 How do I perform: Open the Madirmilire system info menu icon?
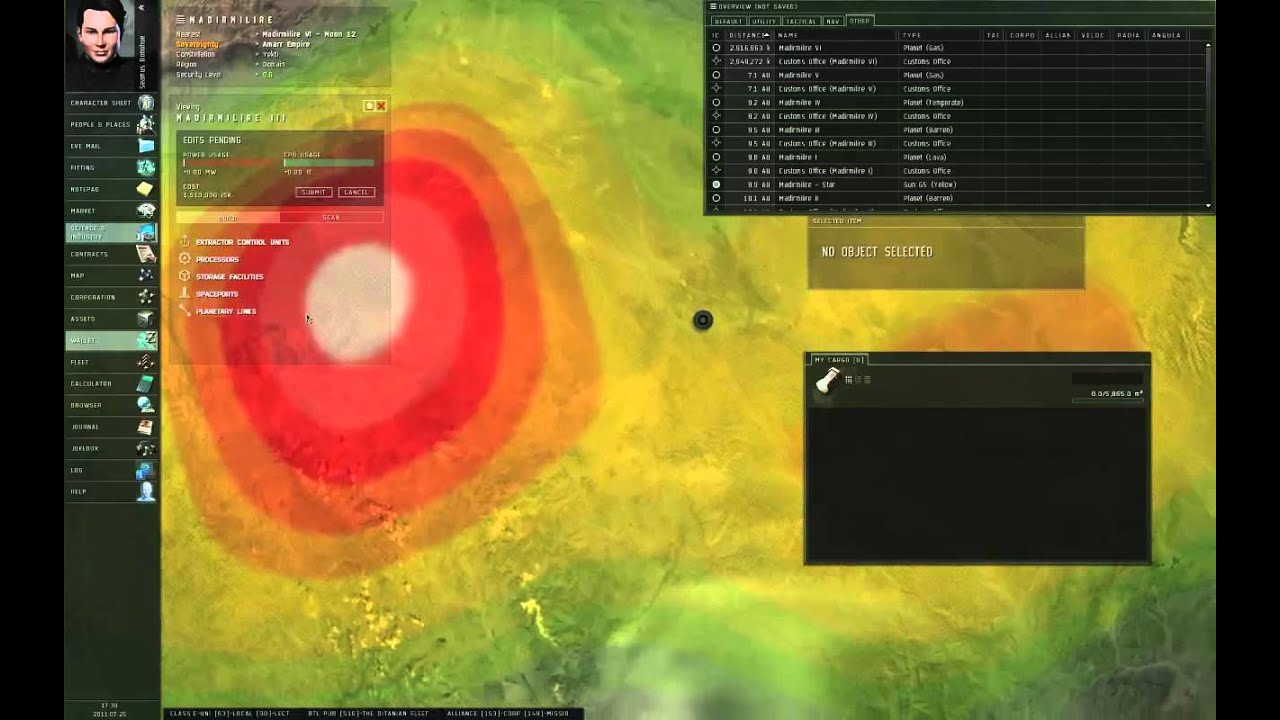coord(180,19)
